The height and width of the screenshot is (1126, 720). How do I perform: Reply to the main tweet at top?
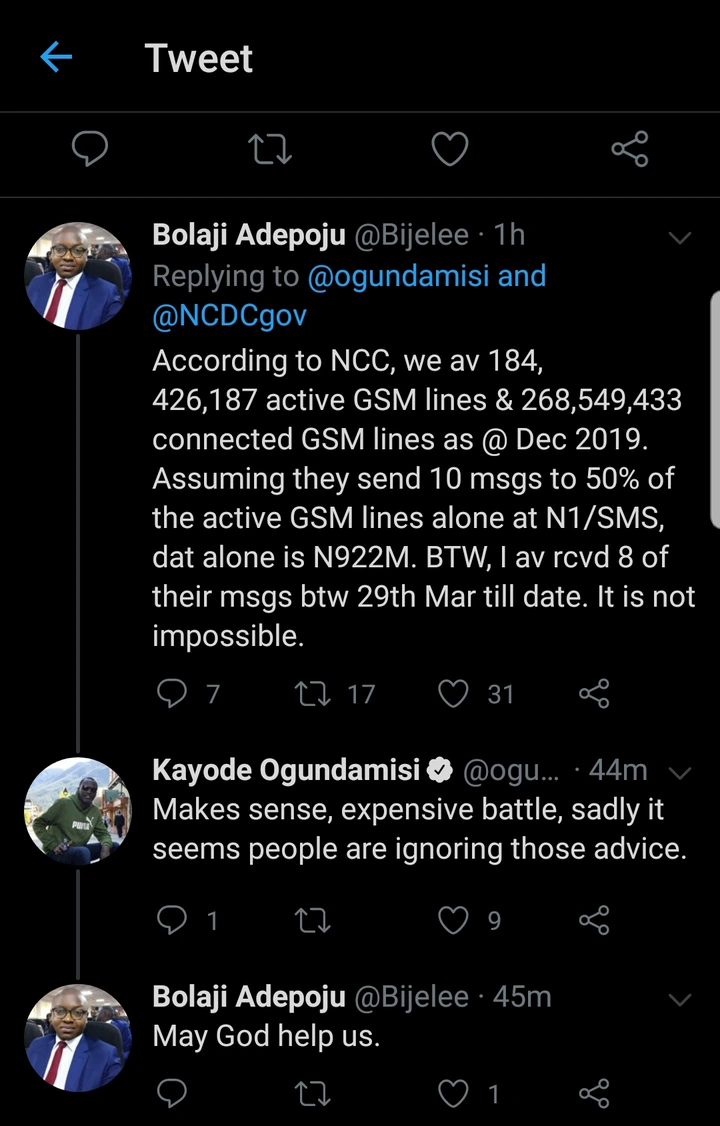click(x=90, y=150)
